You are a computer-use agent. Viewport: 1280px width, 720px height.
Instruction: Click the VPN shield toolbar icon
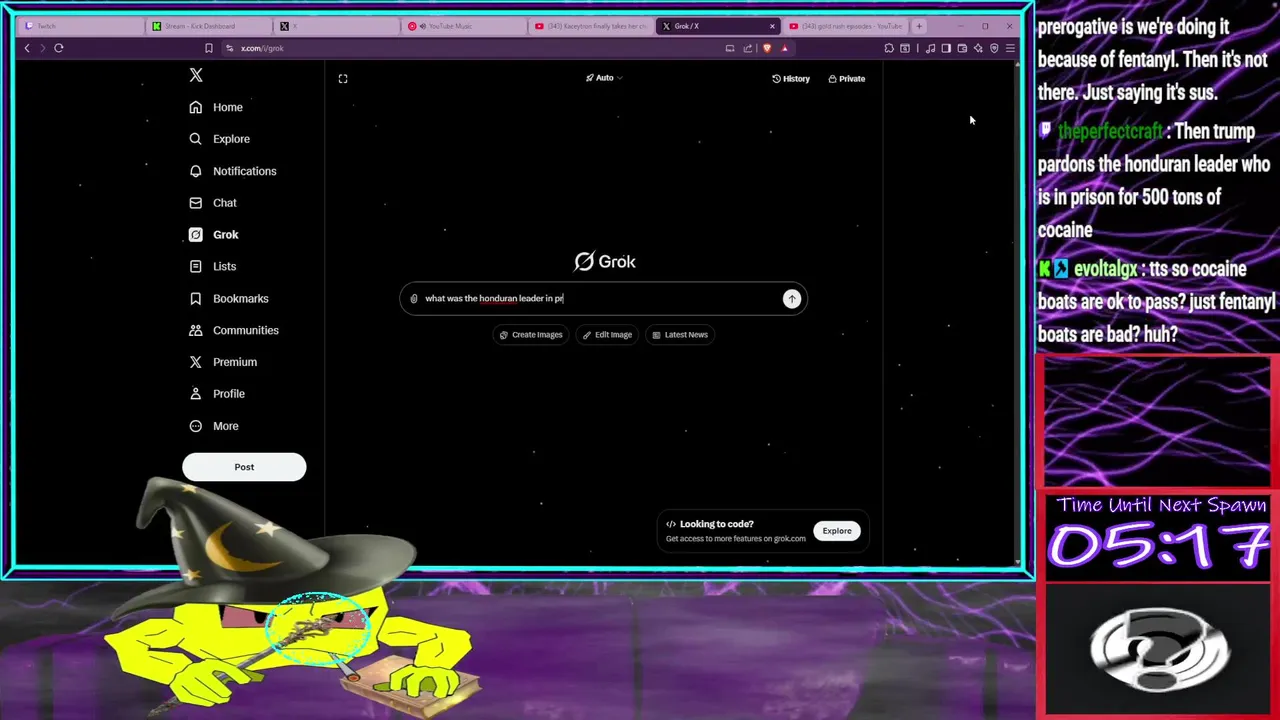pos(994,48)
